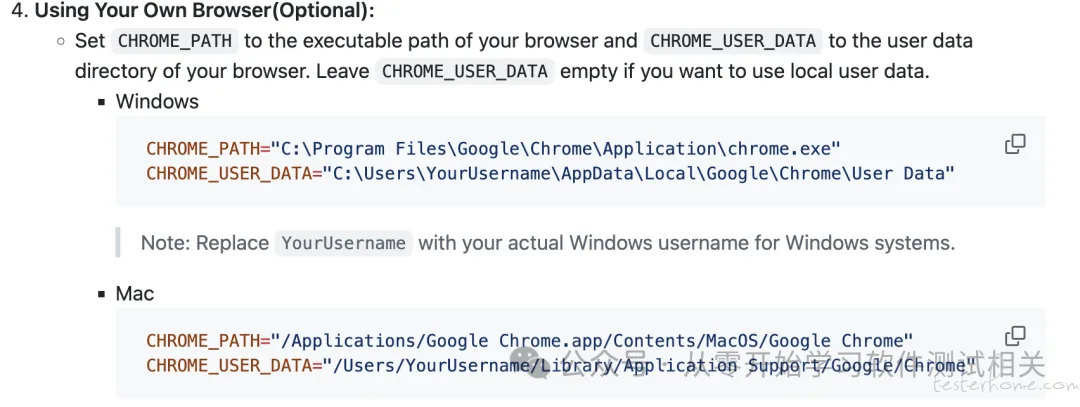The width and height of the screenshot is (1080, 407).
Task: Click the 'Using Your Own Browser(Optional)' heading
Action: click(205, 10)
